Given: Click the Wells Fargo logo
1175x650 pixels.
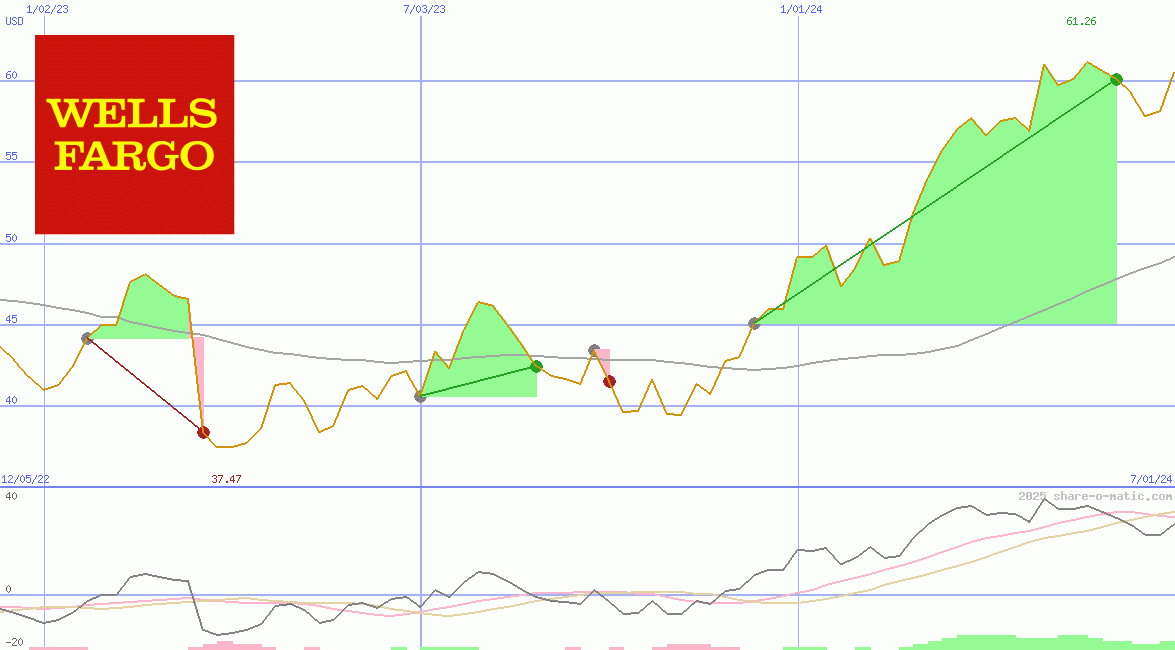Looking at the screenshot, I should 134,134.
